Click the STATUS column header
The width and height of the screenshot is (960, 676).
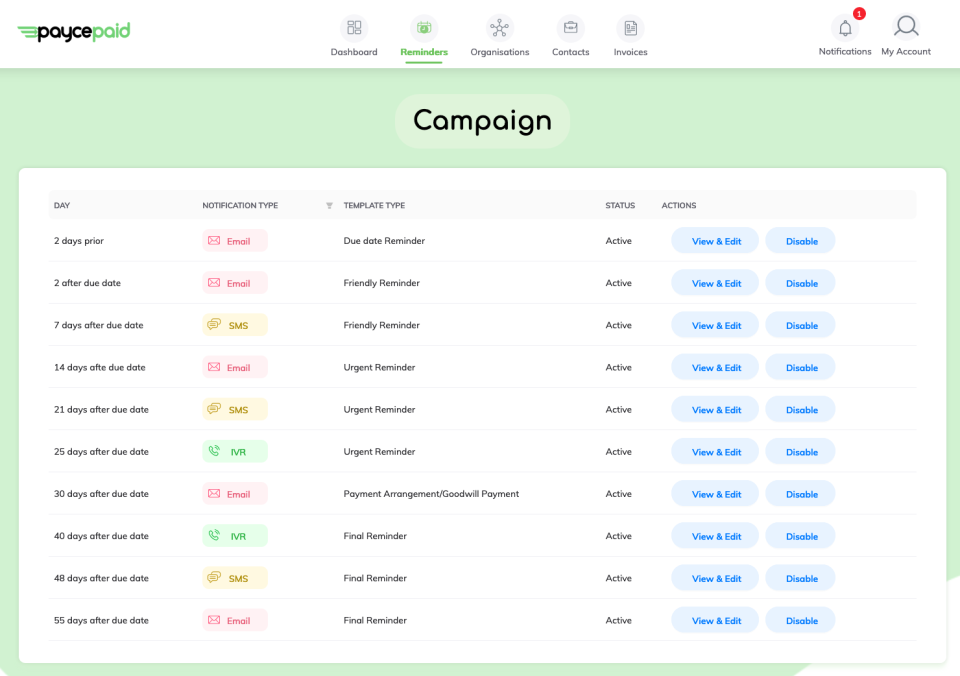[x=620, y=206]
